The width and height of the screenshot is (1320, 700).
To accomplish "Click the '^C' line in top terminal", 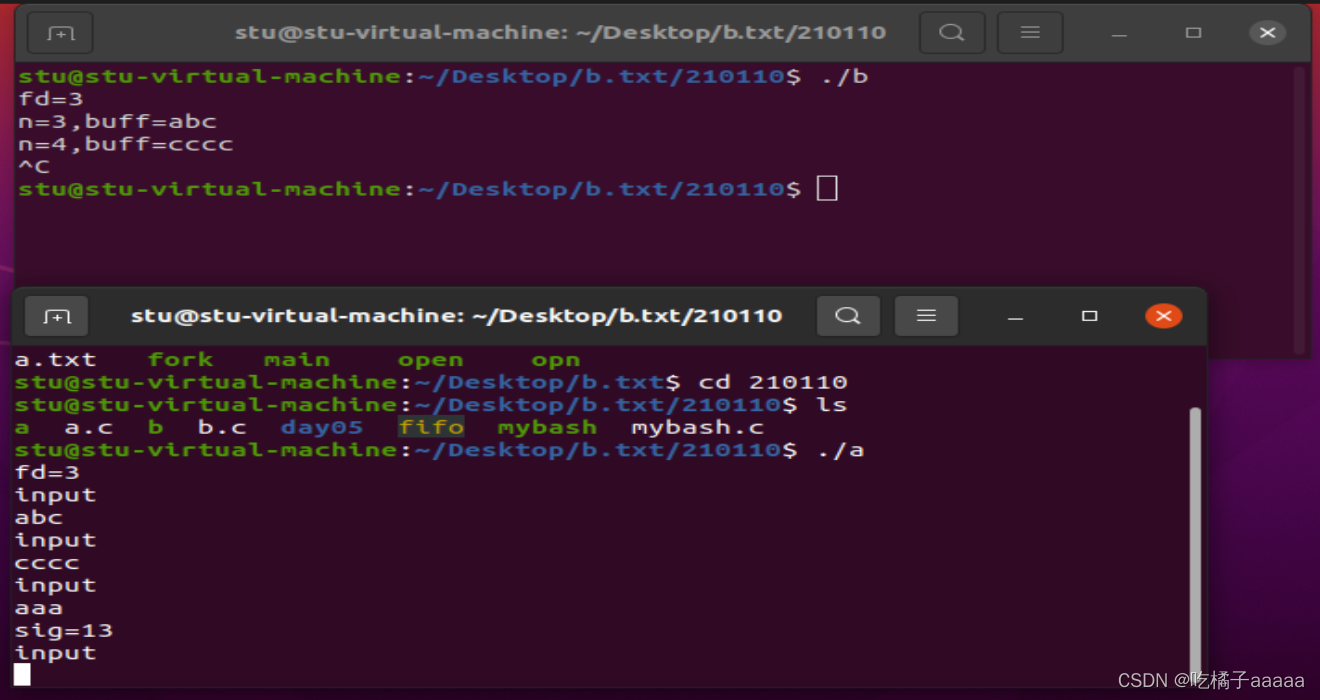I will point(34,167).
